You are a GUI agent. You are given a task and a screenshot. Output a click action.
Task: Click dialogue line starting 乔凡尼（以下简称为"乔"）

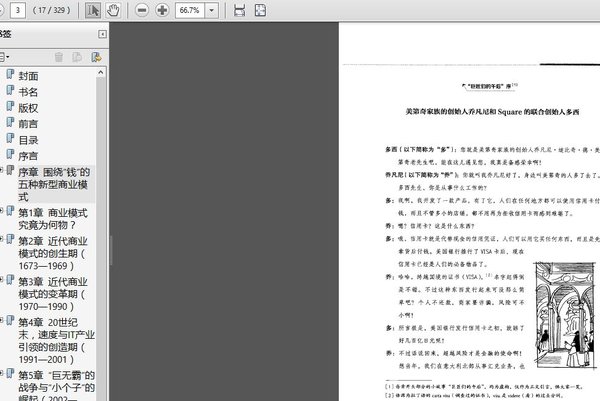(492, 175)
